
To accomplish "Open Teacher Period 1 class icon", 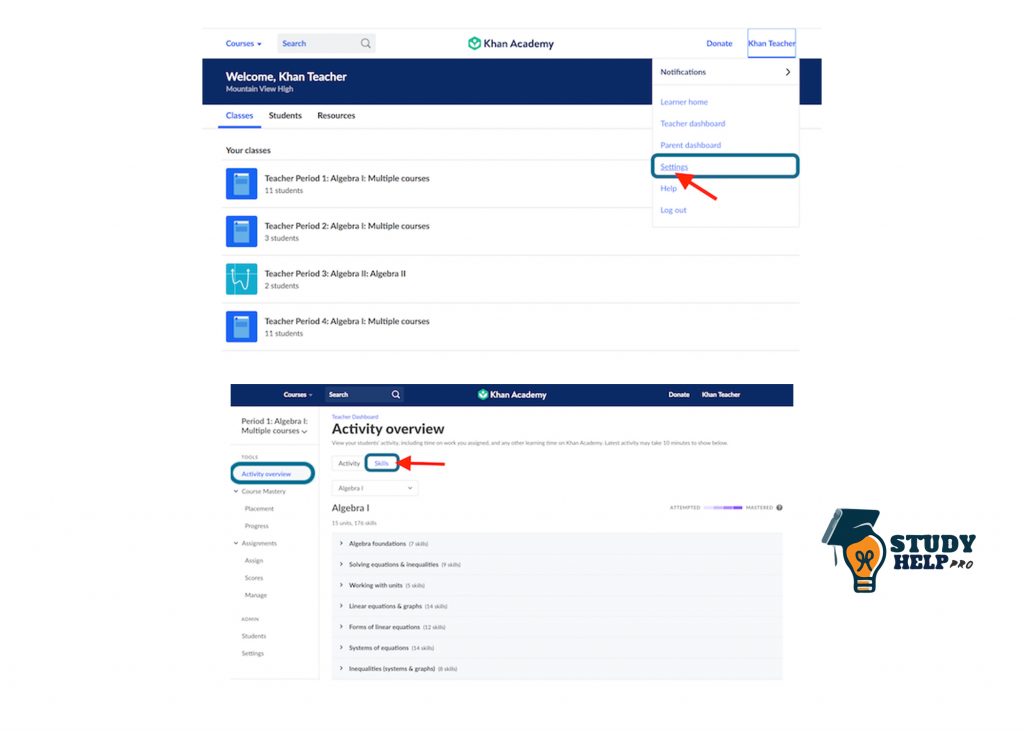I will (242, 184).
